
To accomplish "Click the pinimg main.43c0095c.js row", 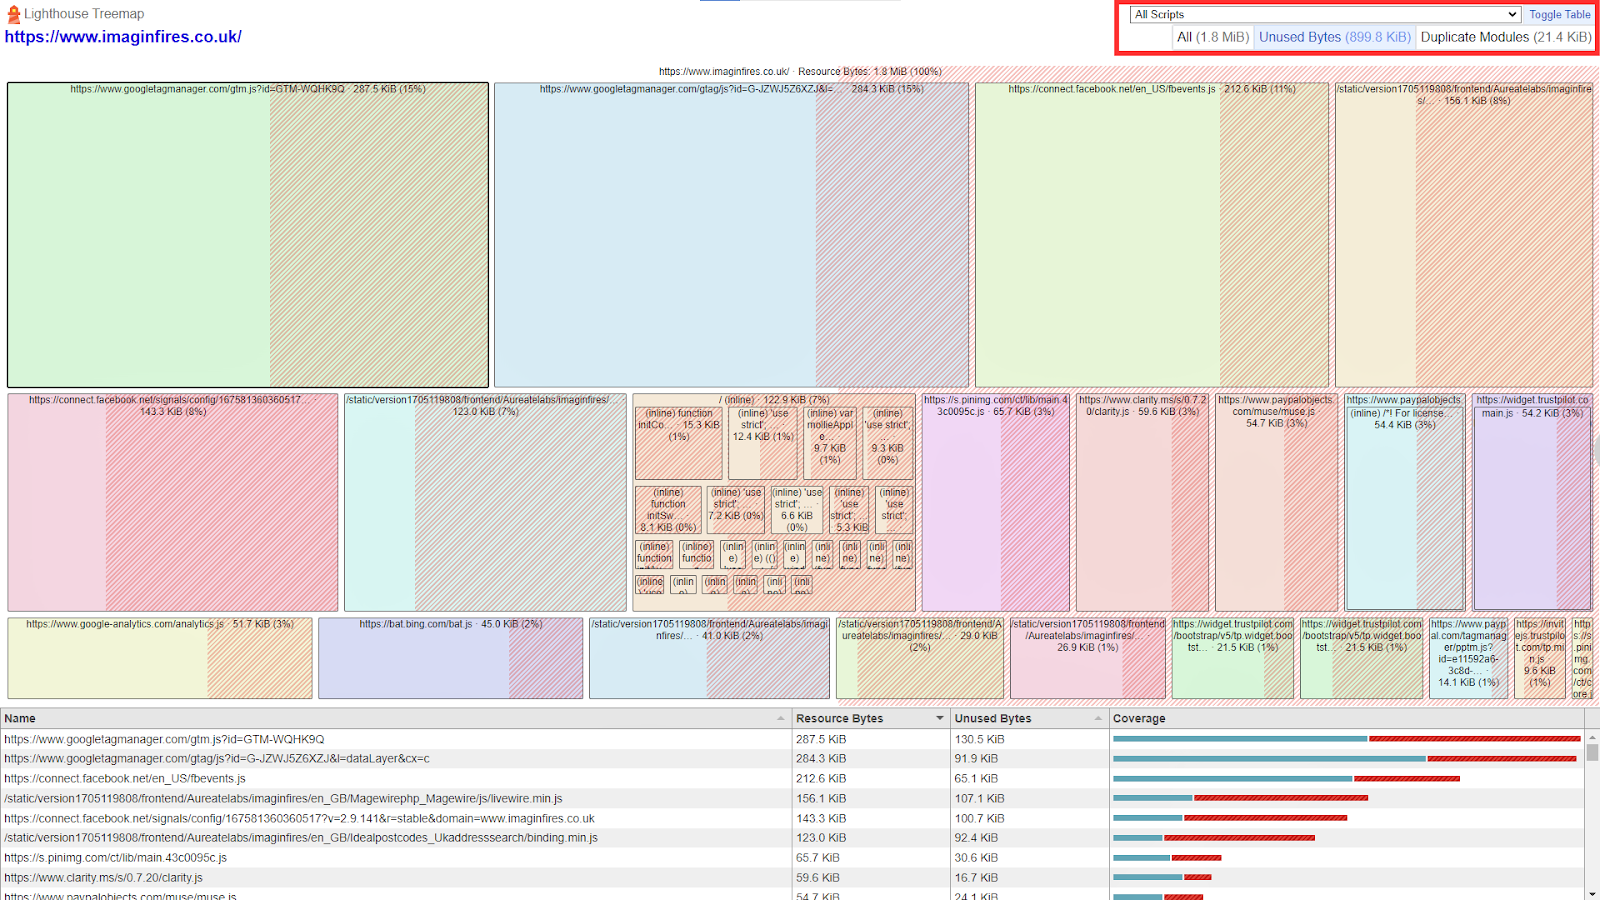I will tap(792, 857).
